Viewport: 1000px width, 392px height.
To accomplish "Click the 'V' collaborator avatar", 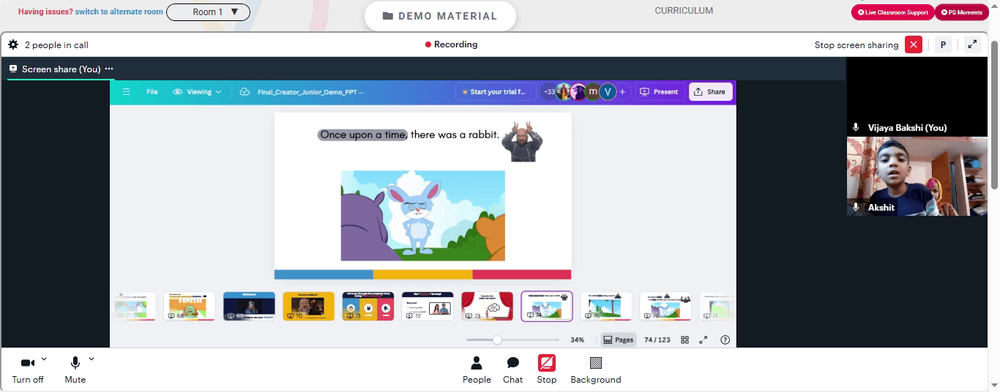I will [608, 92].
